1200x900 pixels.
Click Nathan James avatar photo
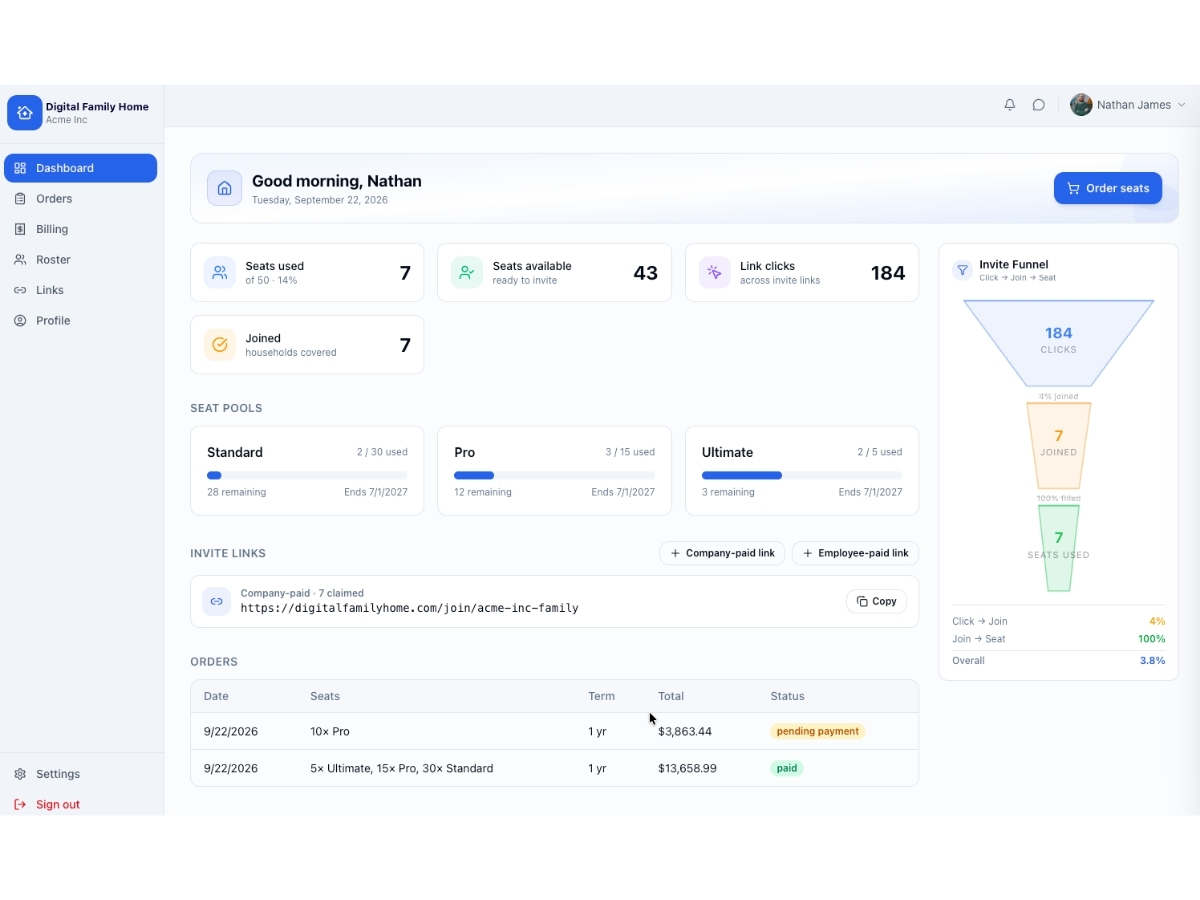click(1081, 105)
